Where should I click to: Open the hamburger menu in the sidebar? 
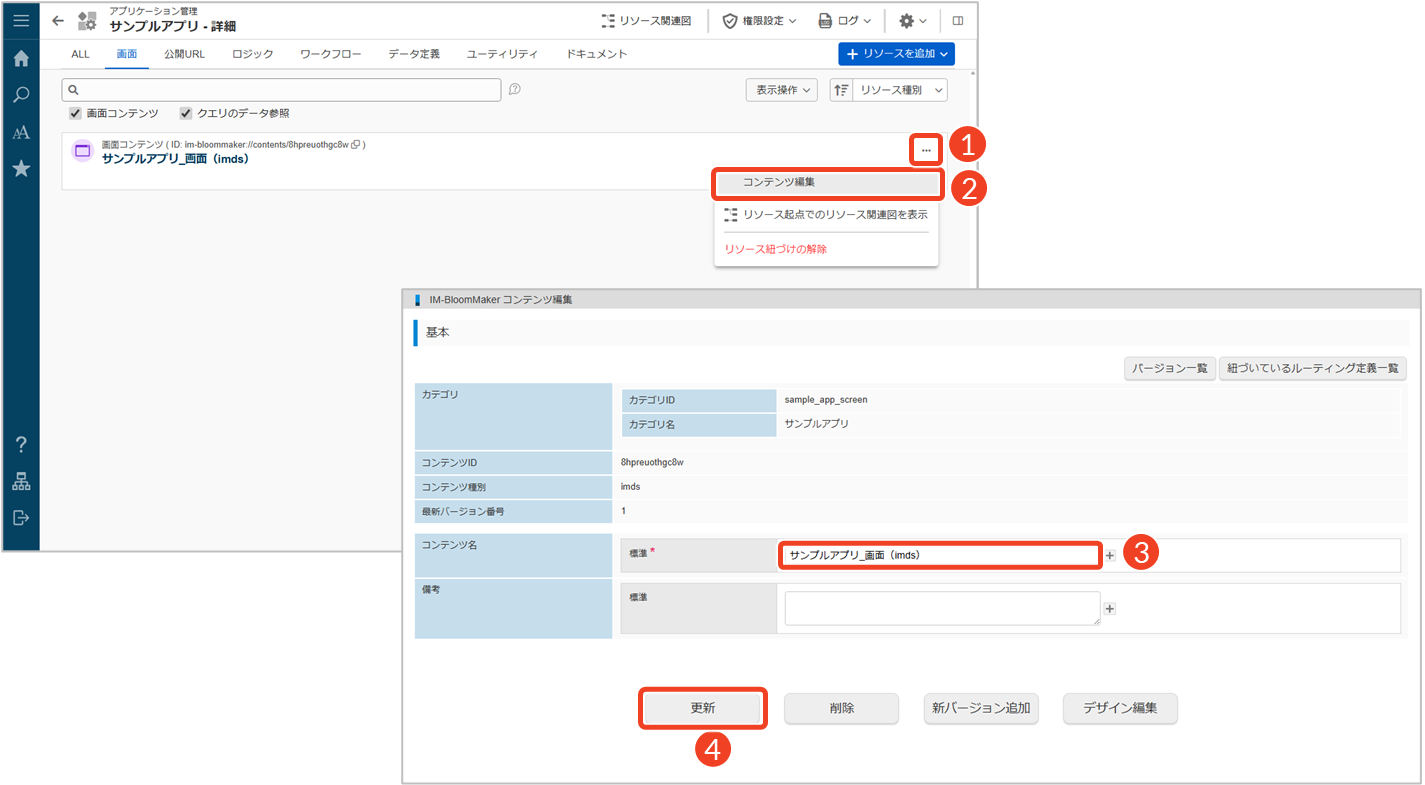21,20
